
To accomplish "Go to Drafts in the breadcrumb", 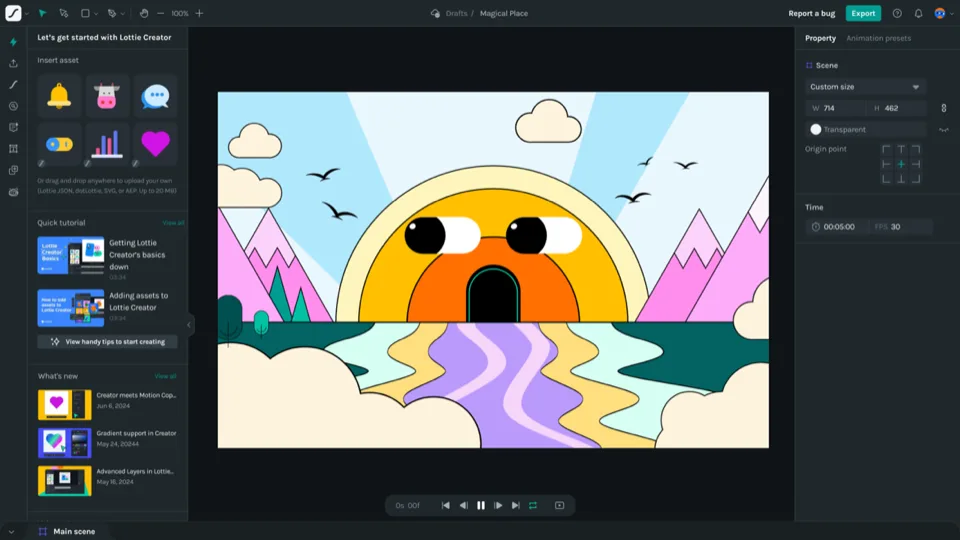I will coord(456,13).
